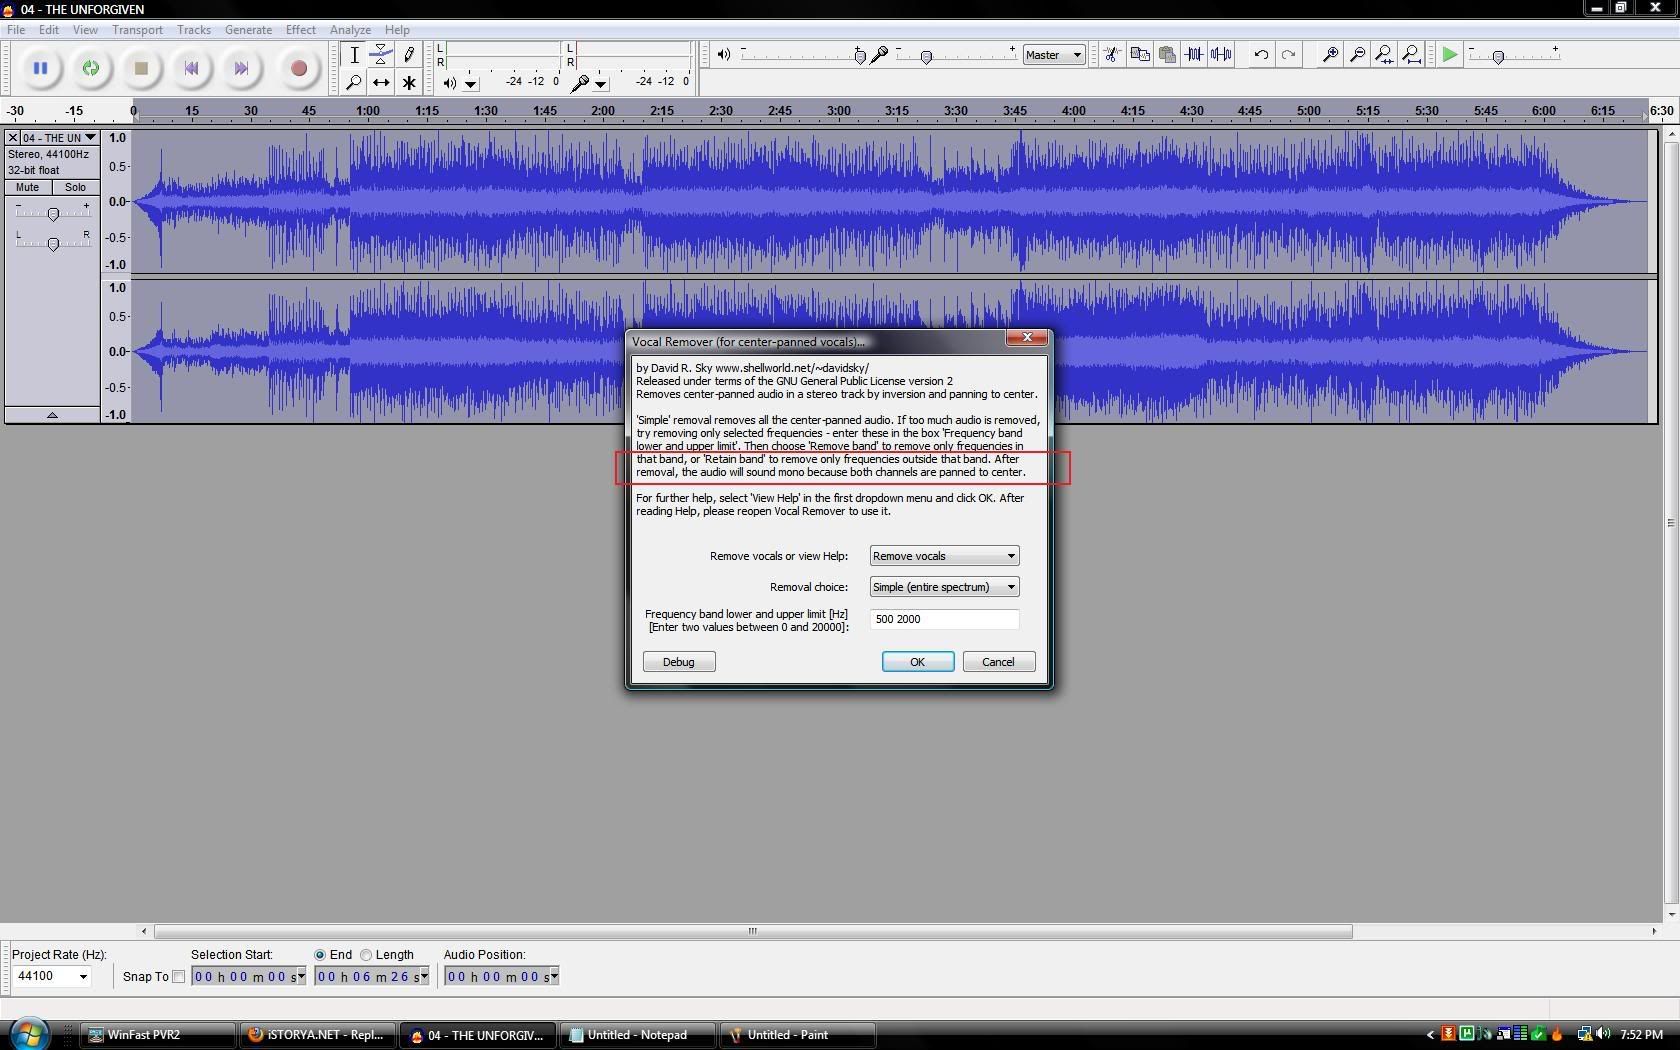Select the Length radio button
1680x1050 pixels.
(x=366, y=955)
